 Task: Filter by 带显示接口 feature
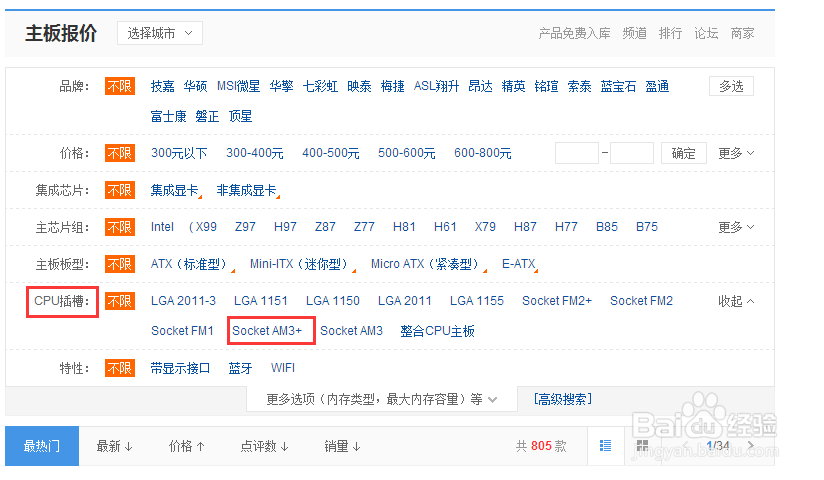(x=180, y=368)
